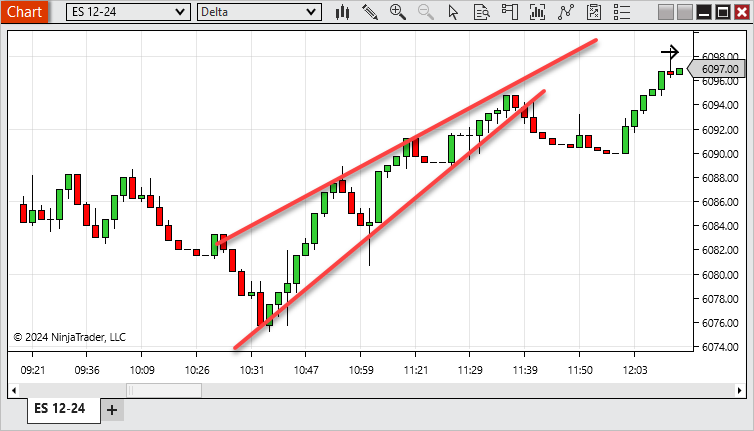Click the horizontal scrollbar thumb
Screen dimensions: 754x431
click(164, 389)
